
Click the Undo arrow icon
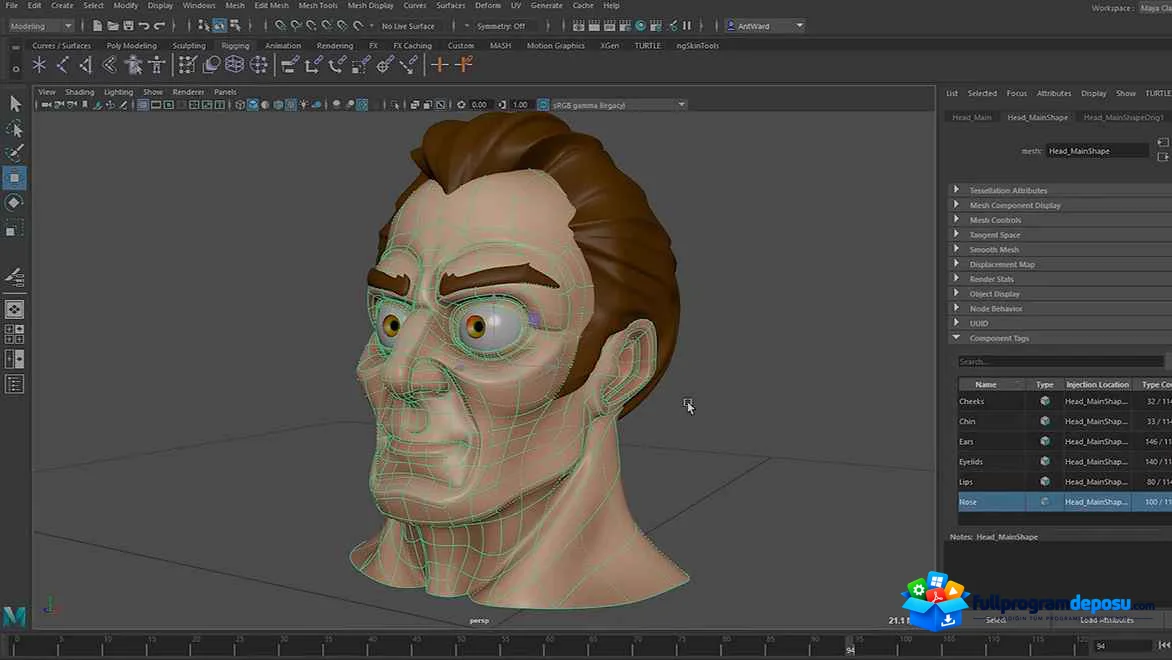pyautogui.click(x=144, y=25)
